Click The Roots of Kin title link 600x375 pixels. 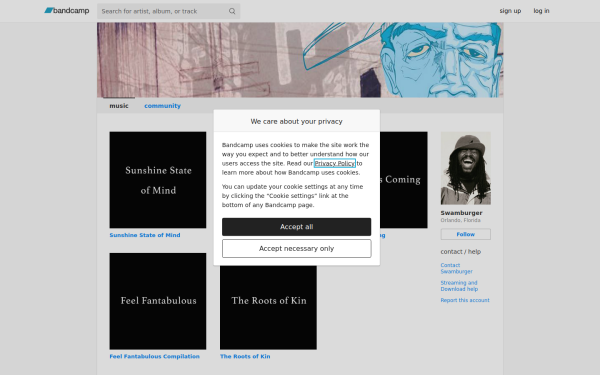point(245,356)
